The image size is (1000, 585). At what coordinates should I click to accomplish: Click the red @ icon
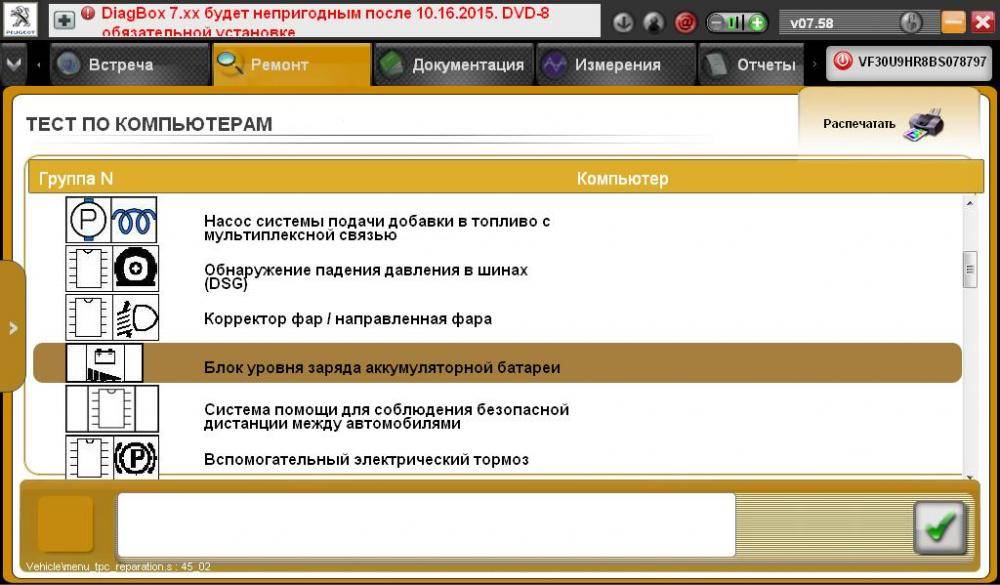click(685, 22)
